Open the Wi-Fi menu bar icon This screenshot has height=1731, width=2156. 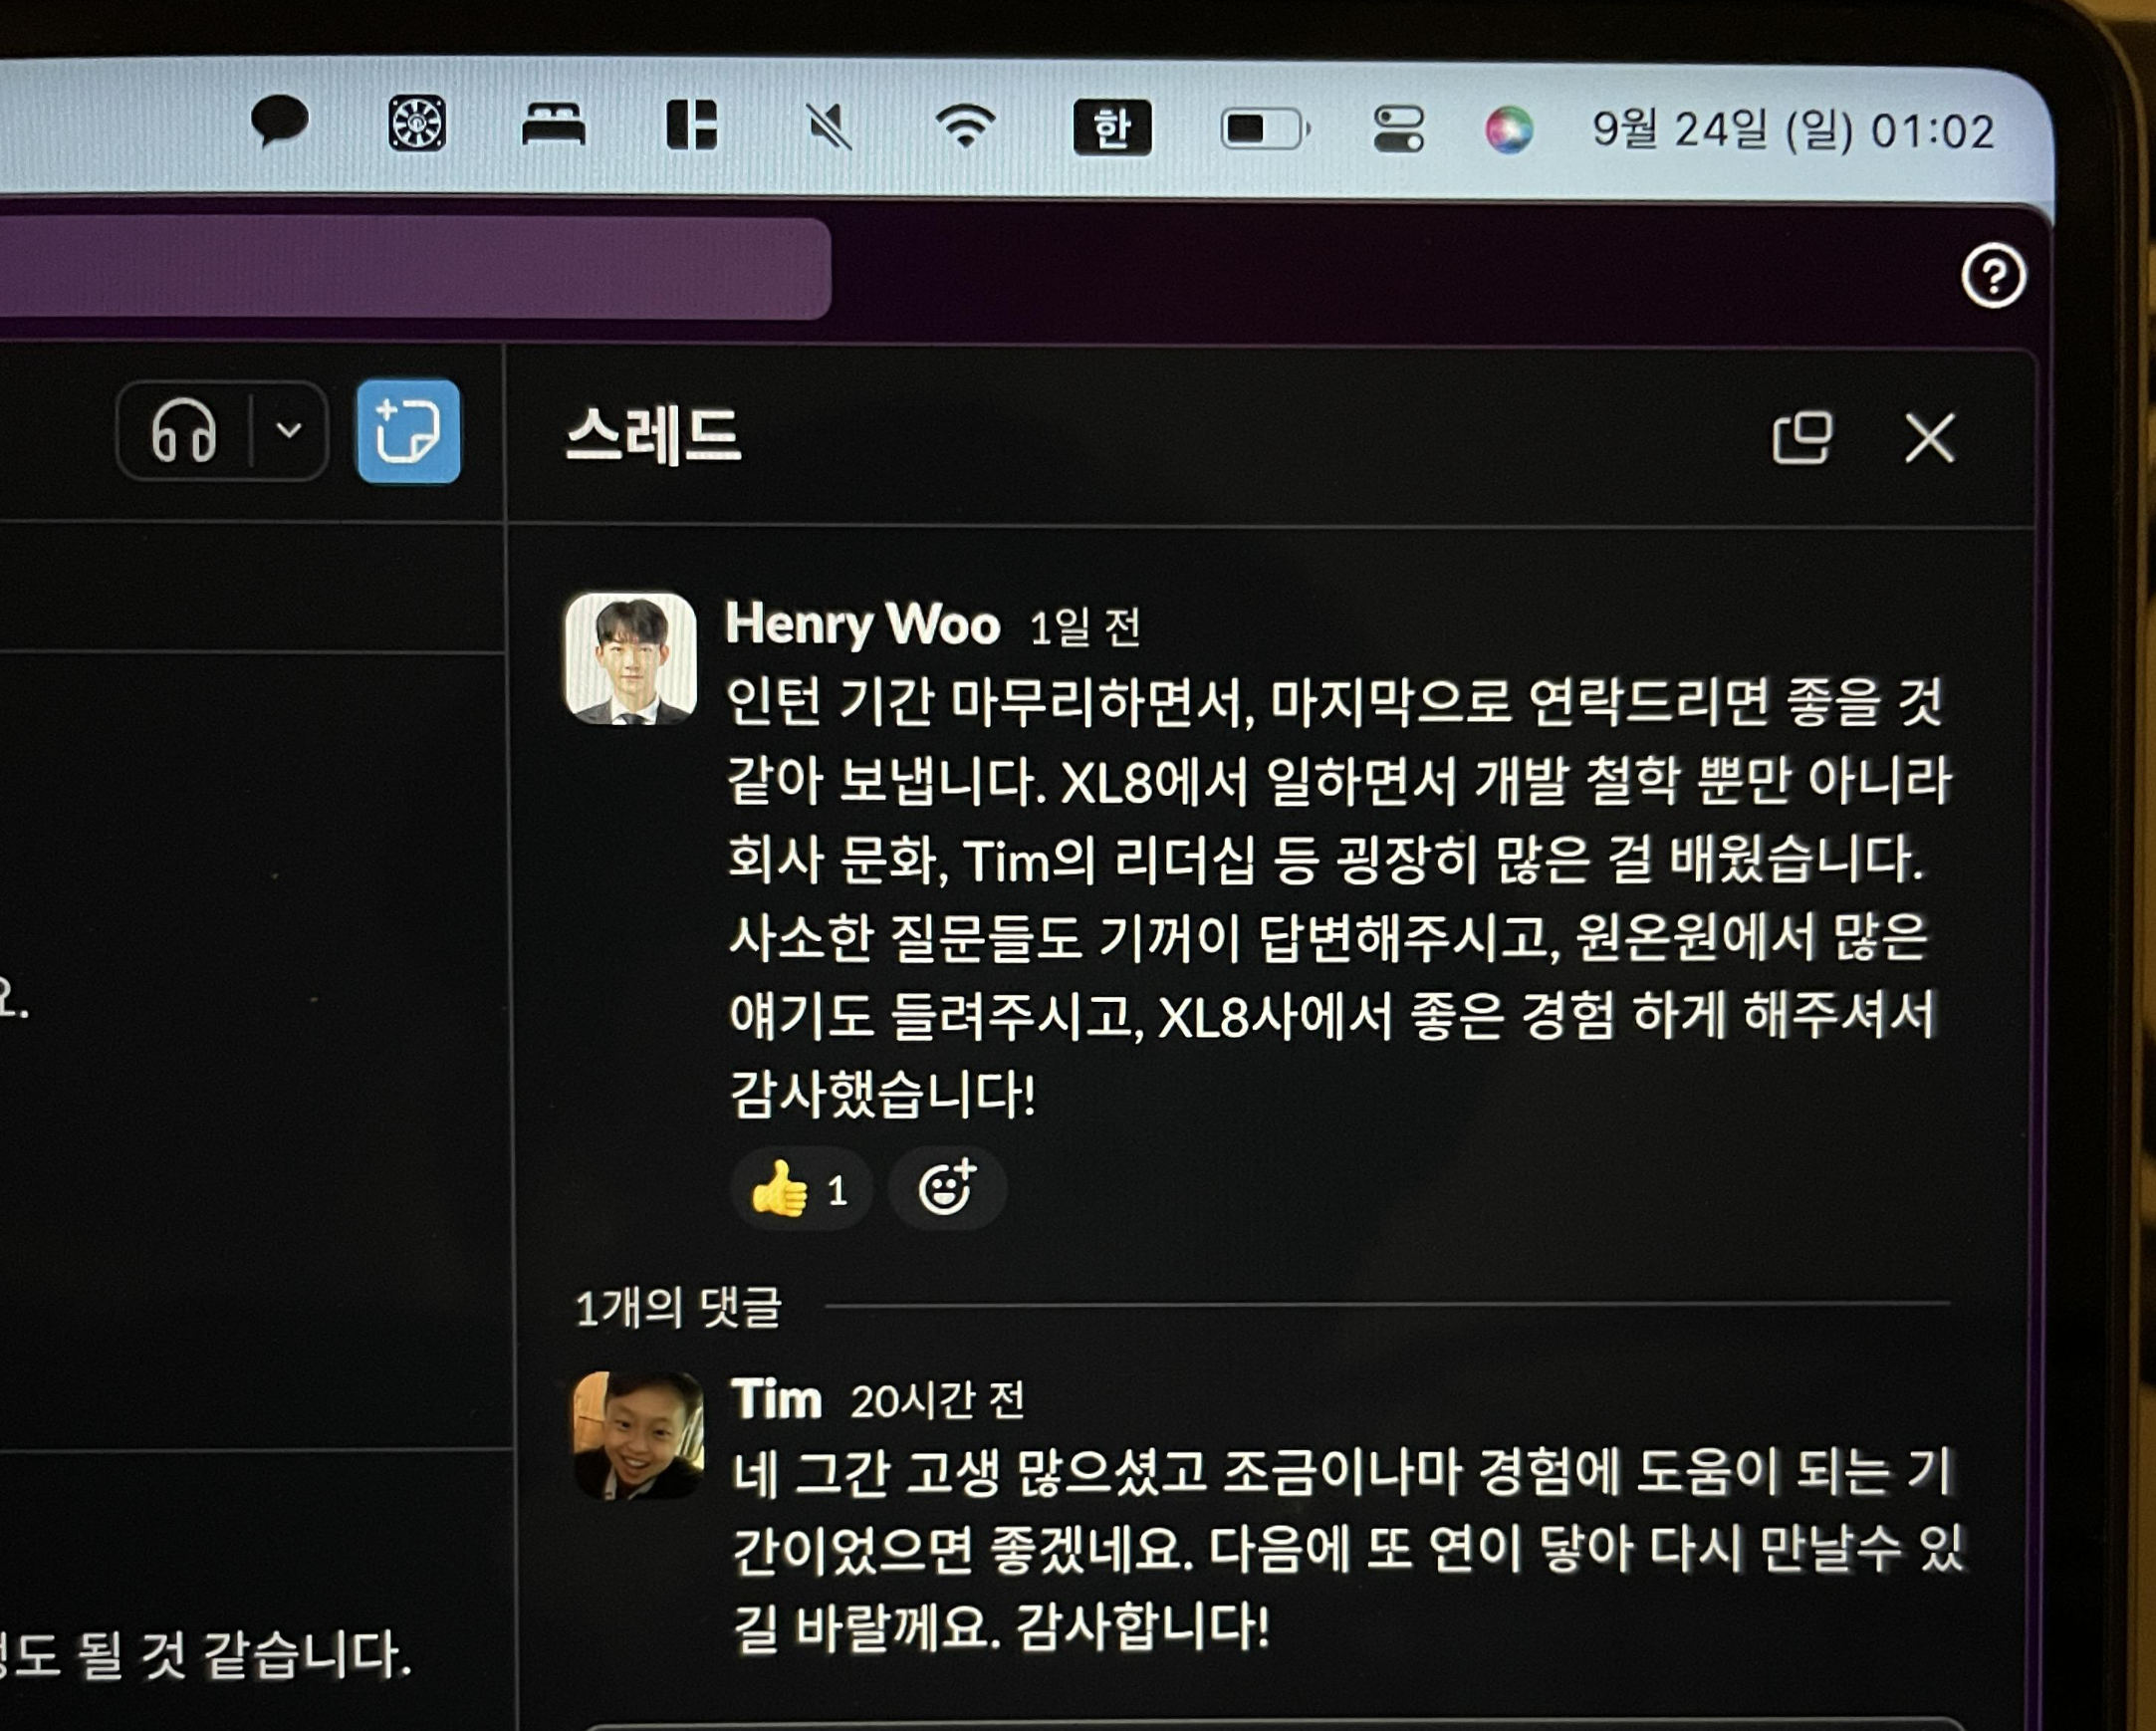point(965,127)
